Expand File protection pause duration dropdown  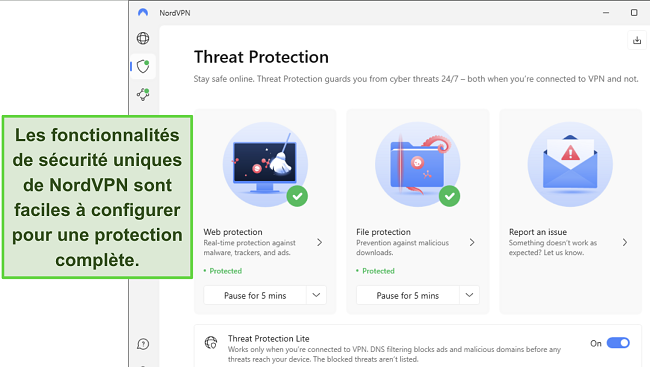point(469,295)
